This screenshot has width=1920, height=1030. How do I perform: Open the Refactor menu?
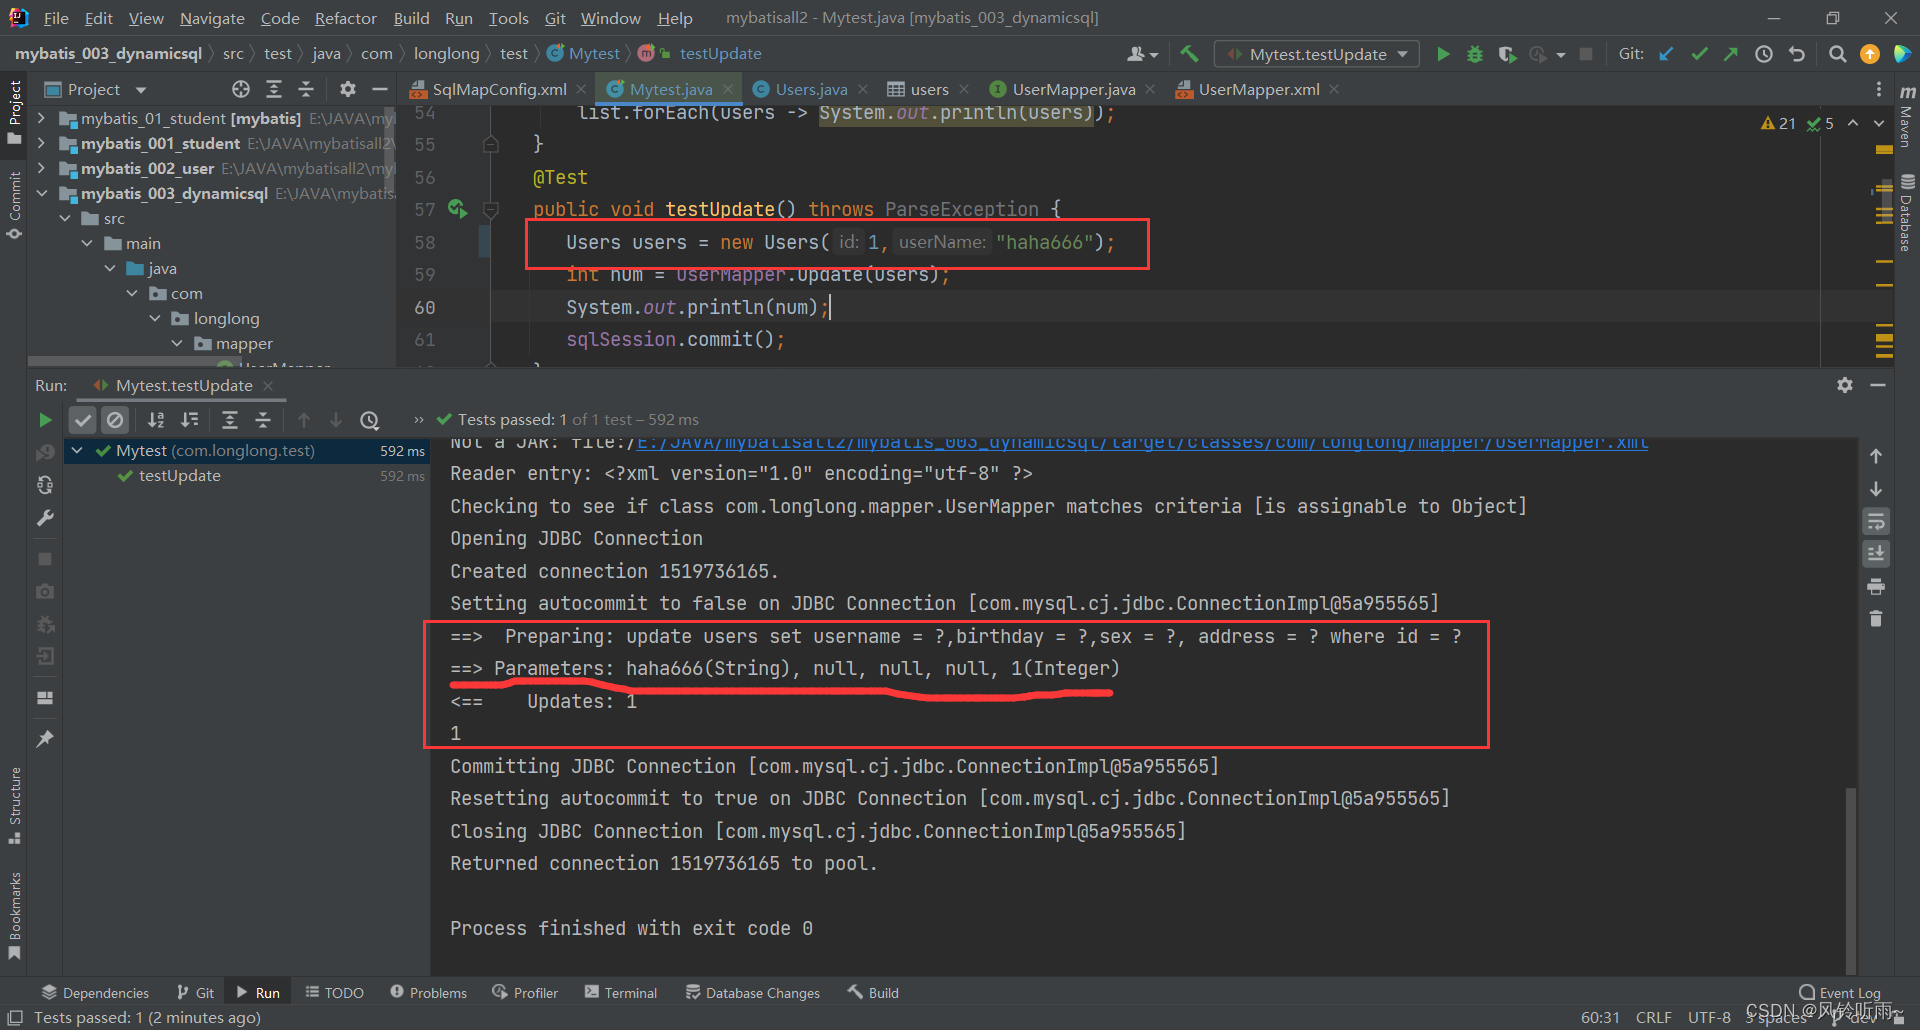[345, 18]
